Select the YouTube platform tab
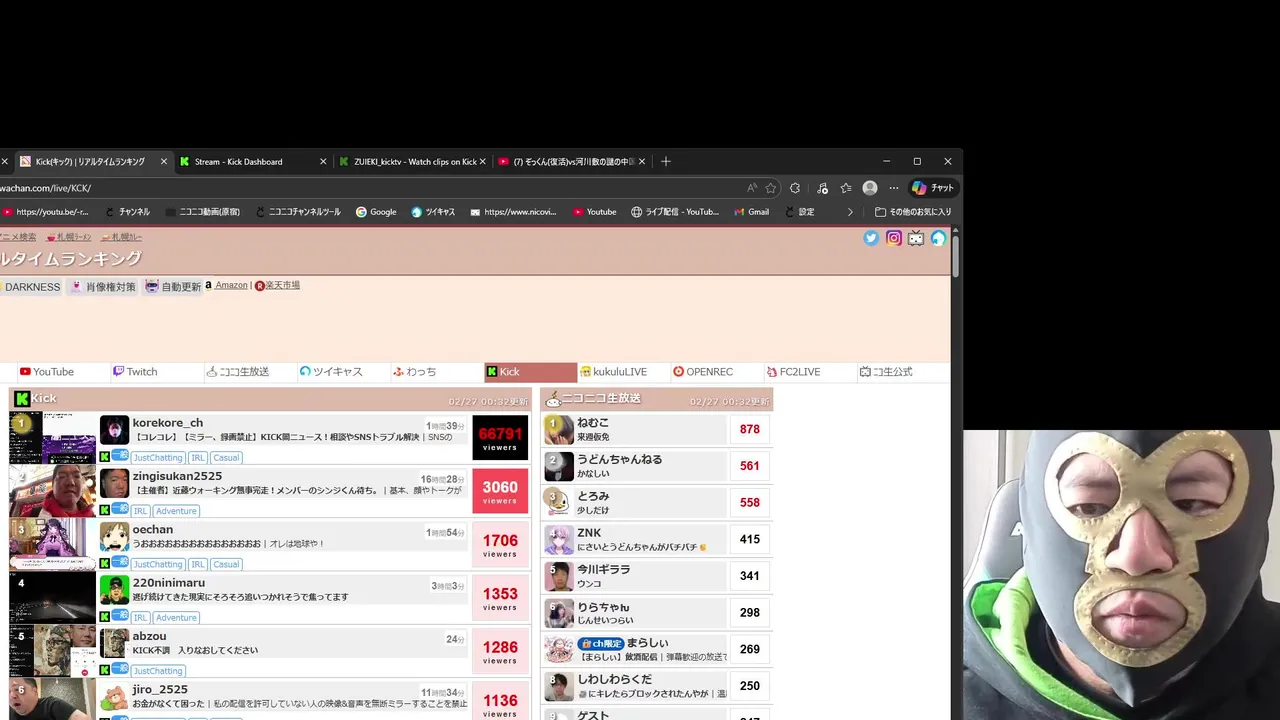 [62, 372]
